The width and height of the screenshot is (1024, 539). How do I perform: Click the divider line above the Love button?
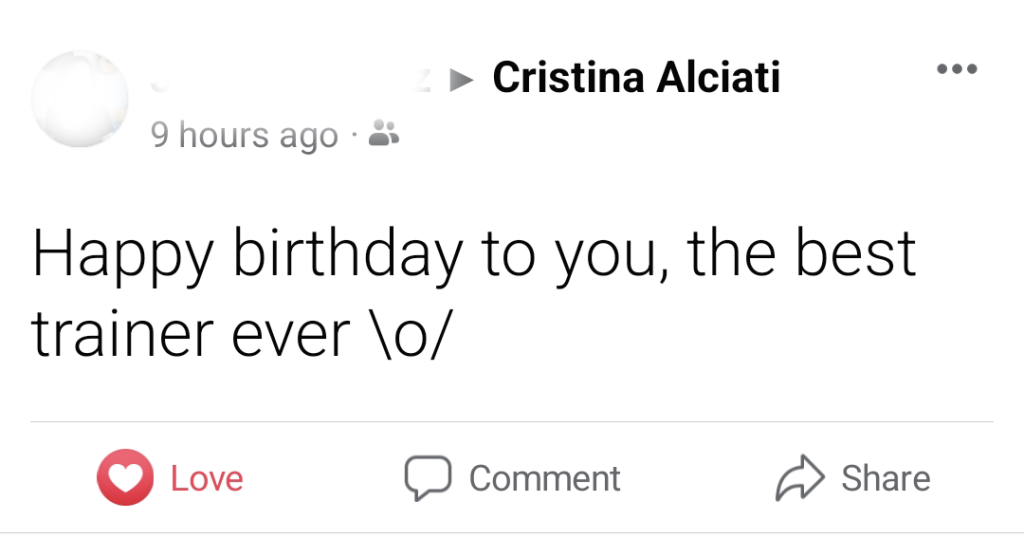coord(512,422)
